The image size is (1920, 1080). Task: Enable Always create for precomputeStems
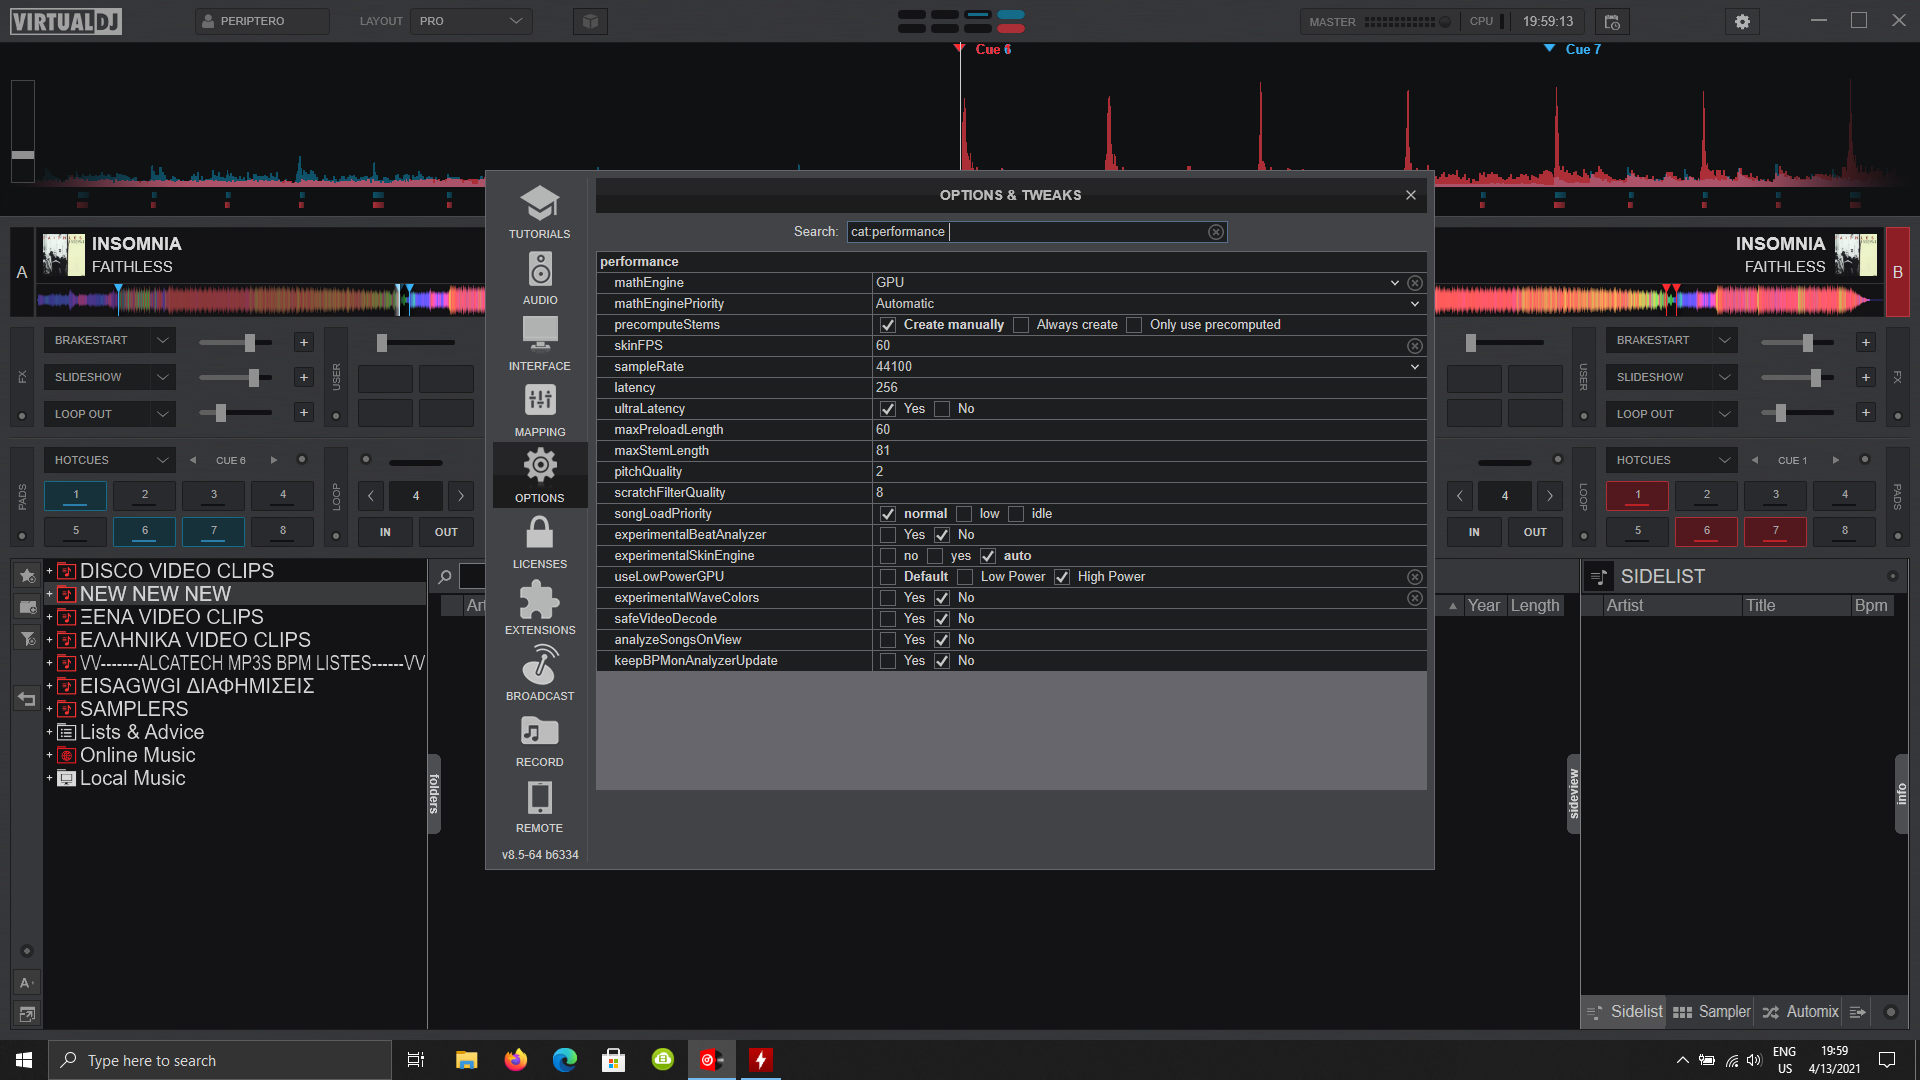click(1020, 325)
